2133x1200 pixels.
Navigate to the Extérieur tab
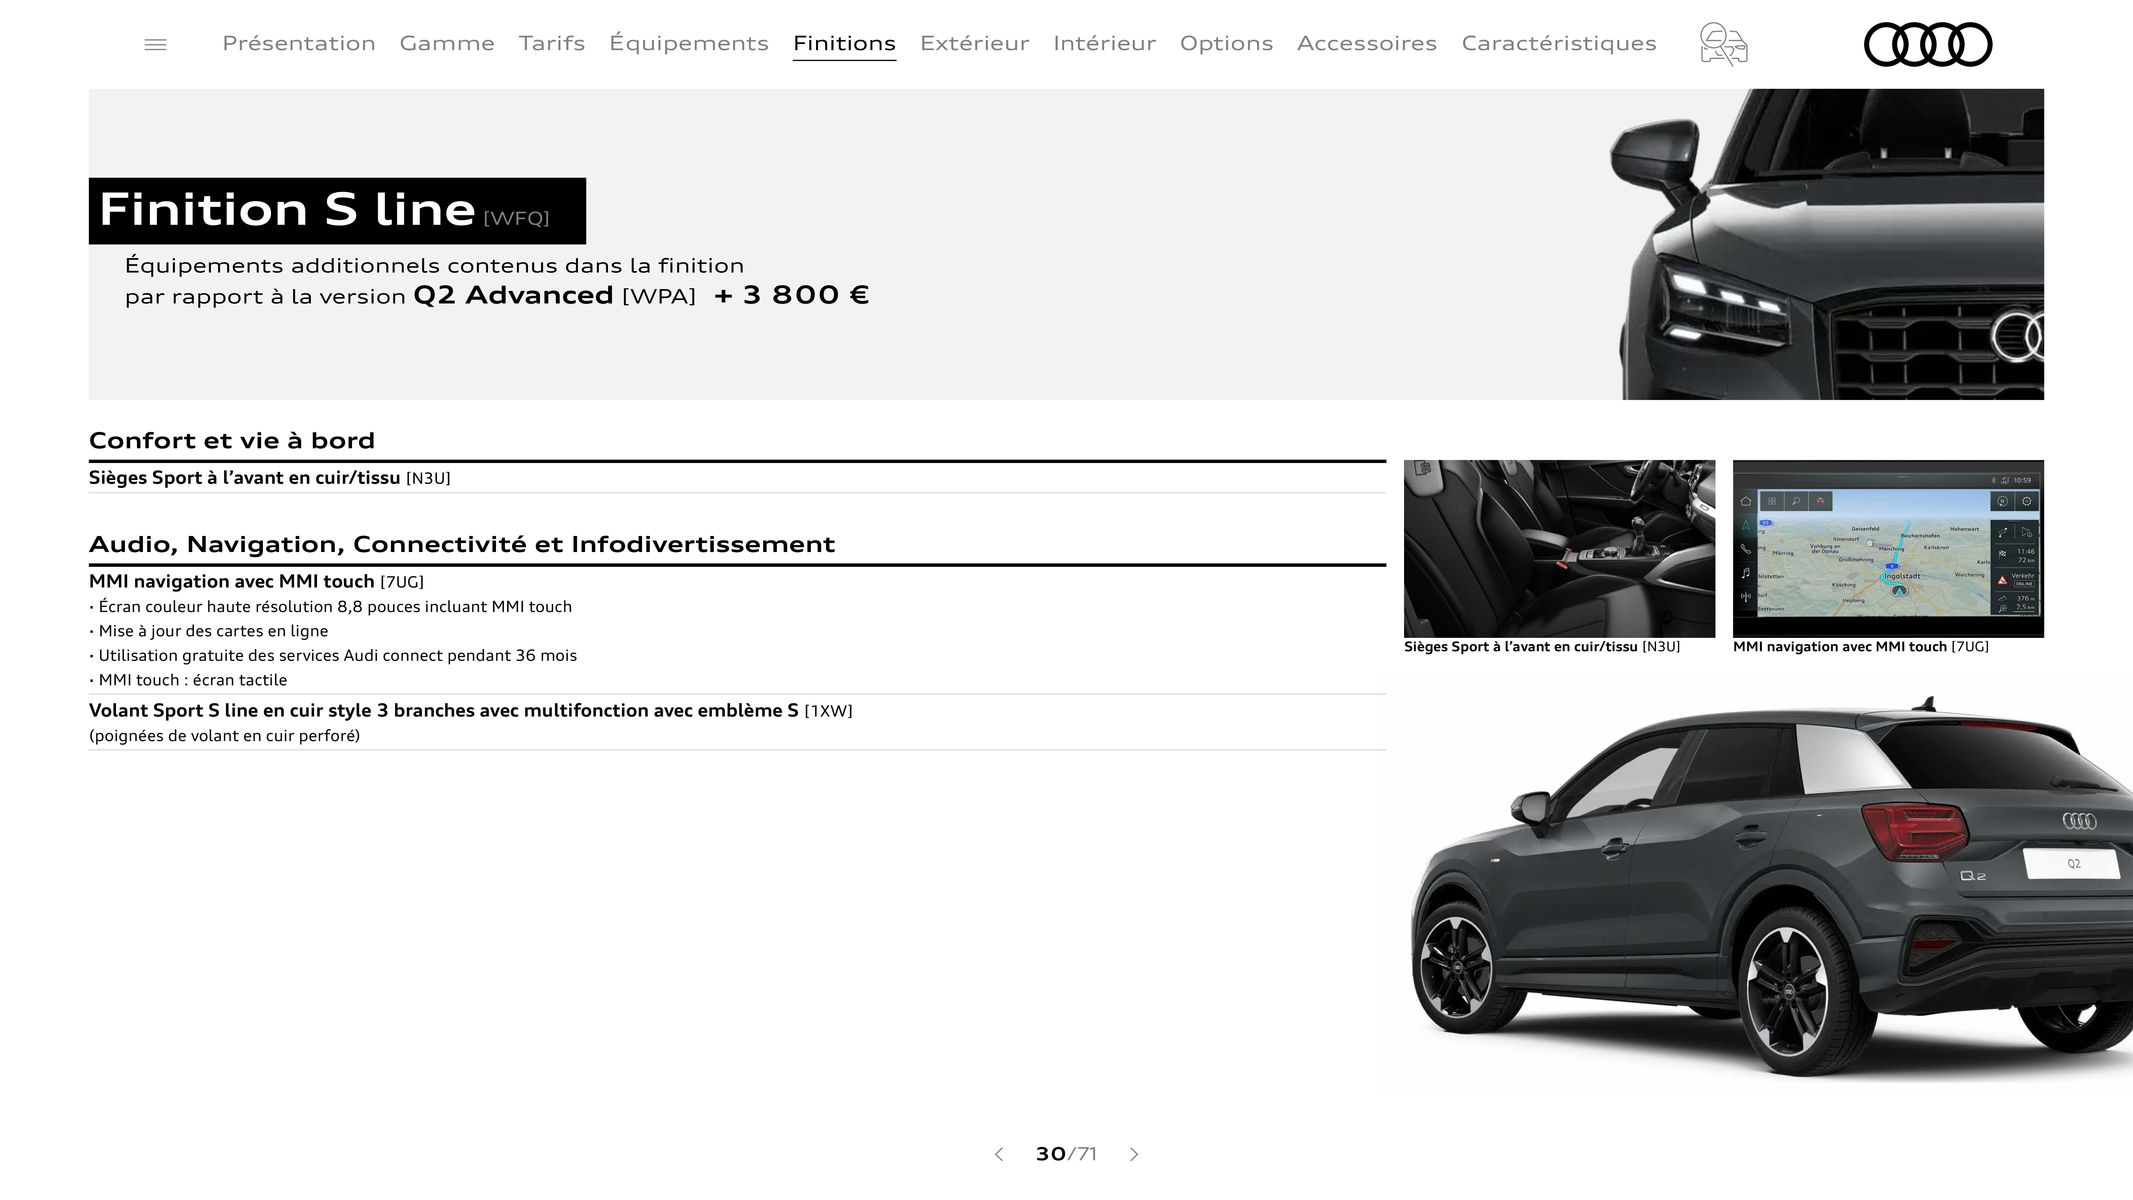pos(974,43)
